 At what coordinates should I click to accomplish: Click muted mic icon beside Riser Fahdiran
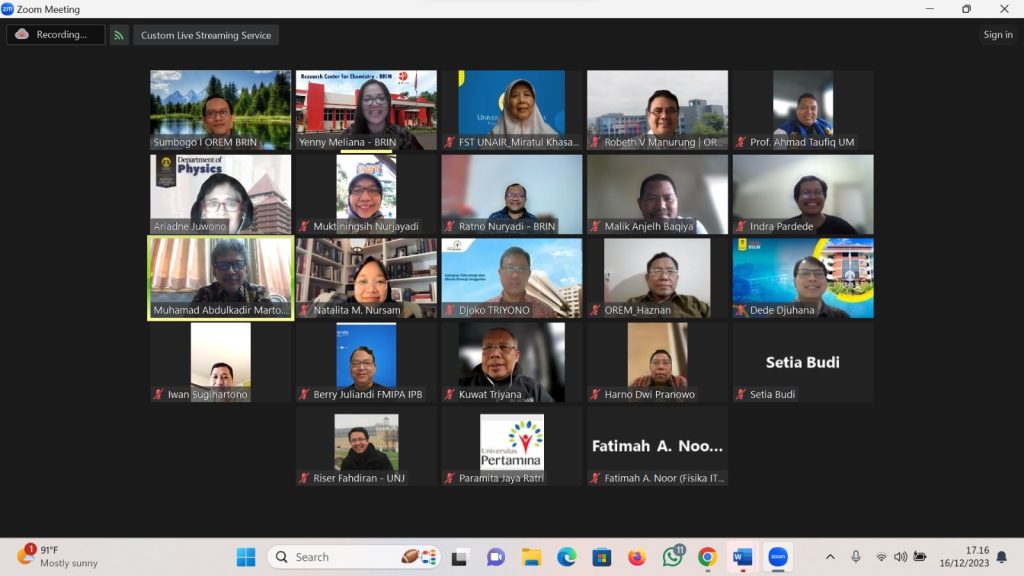coord(304,479)
